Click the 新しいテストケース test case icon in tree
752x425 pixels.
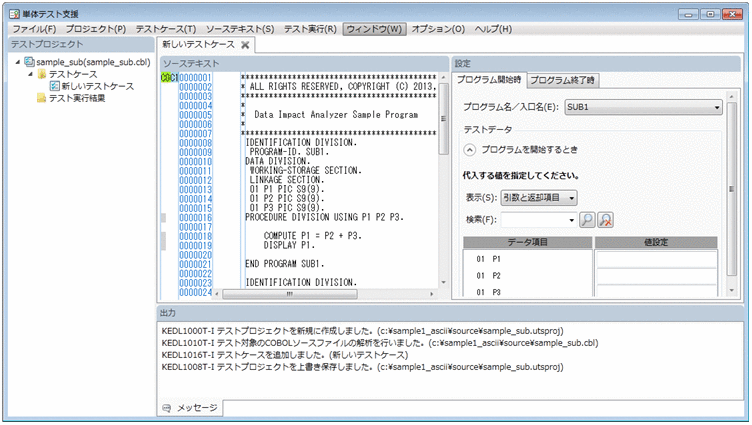pyautogui.click(x=55, y=86)
